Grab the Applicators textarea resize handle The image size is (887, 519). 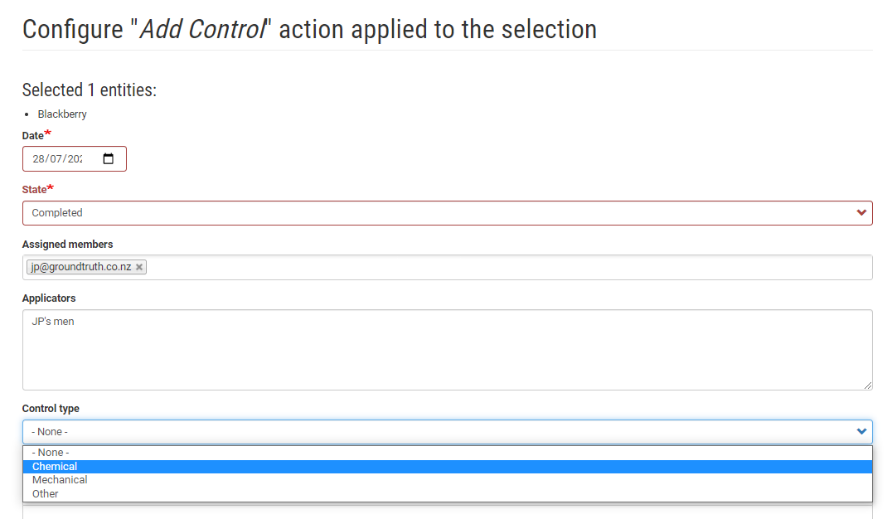(867, 385)
